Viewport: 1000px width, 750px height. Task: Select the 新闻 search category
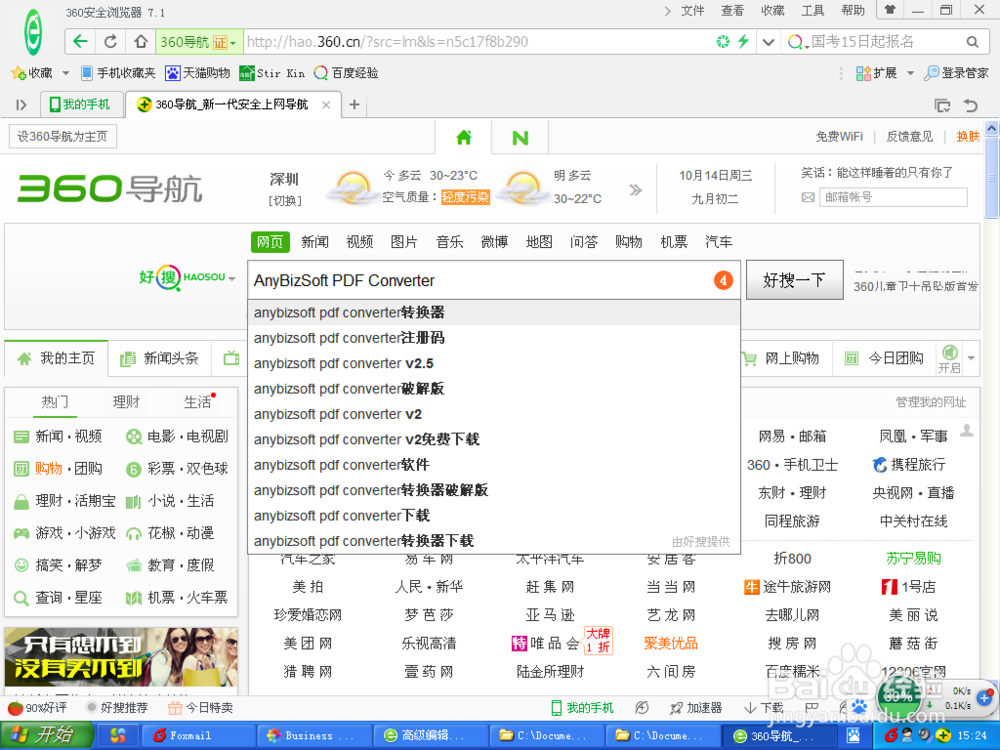click(315, 242)
